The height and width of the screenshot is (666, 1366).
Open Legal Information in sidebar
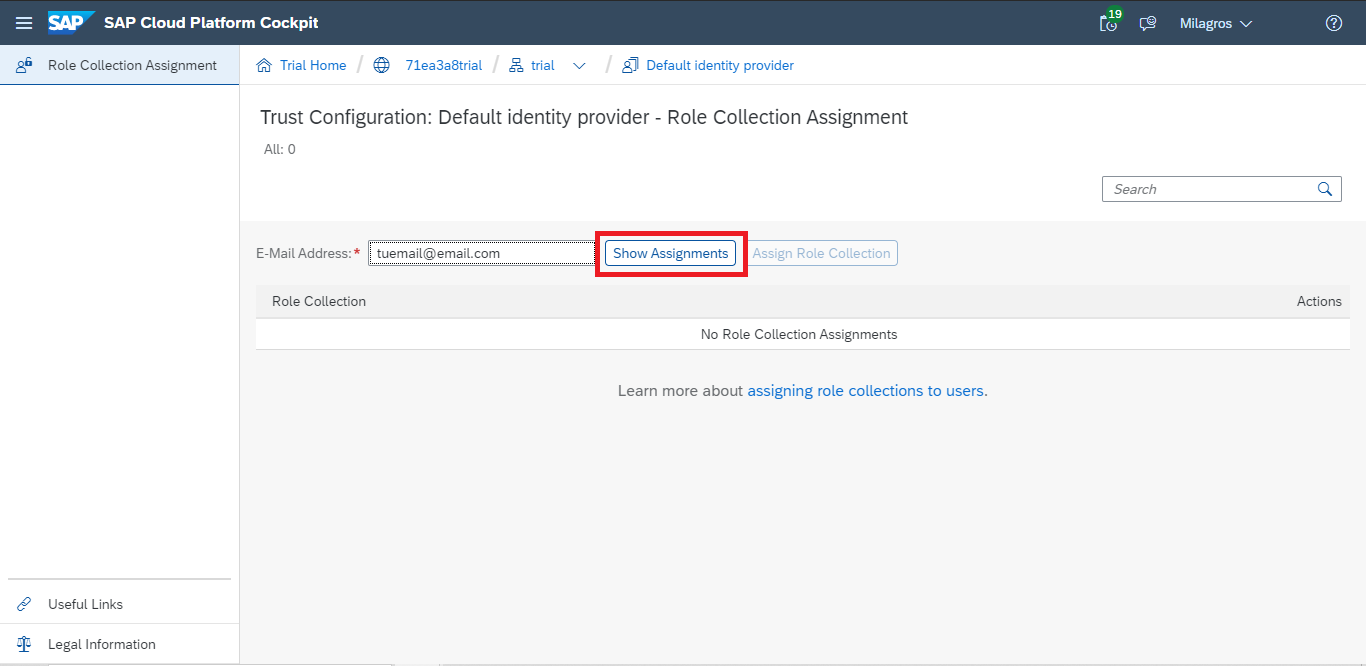[x=101, y=644]
